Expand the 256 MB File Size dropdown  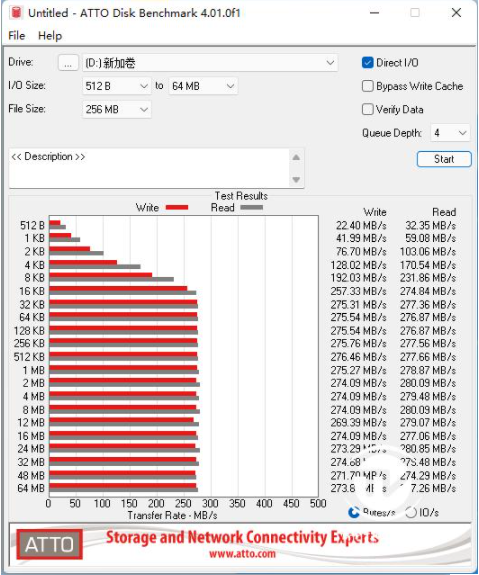[117, 109]
